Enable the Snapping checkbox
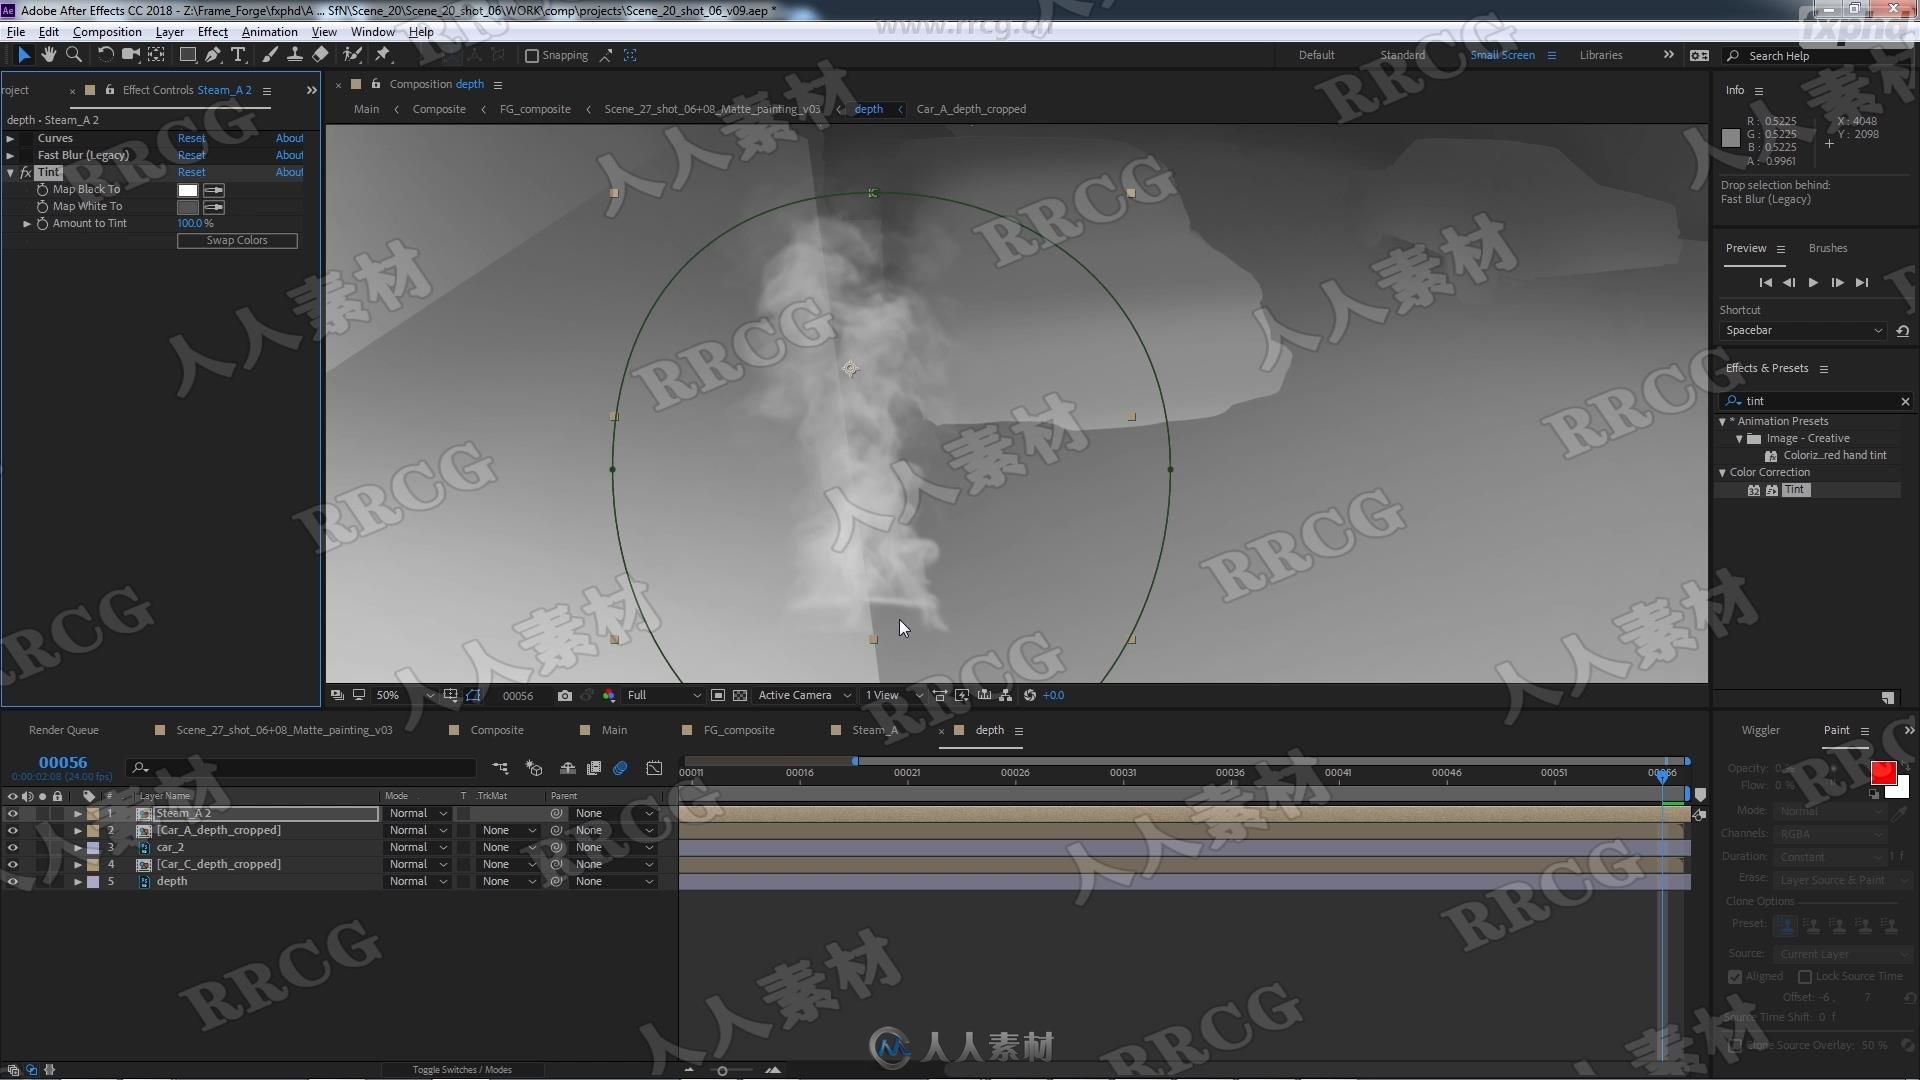Image resolution: width=1920 pixels, height=1080 pixels. pos(532,56)
